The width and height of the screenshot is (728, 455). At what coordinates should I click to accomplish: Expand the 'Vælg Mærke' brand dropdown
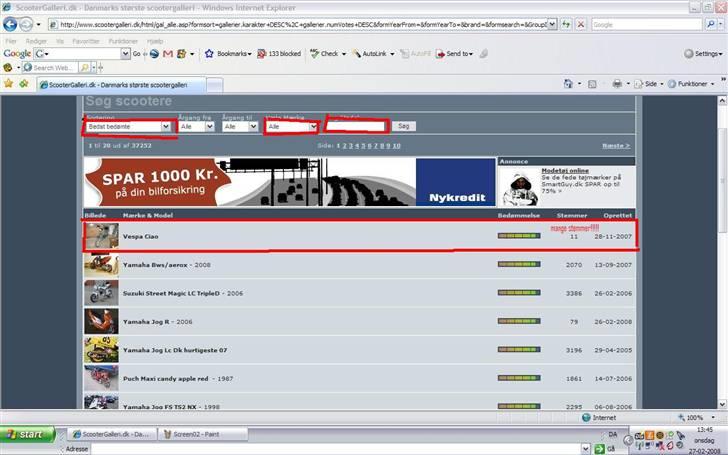pyautogui.click(x=291, y=127)
